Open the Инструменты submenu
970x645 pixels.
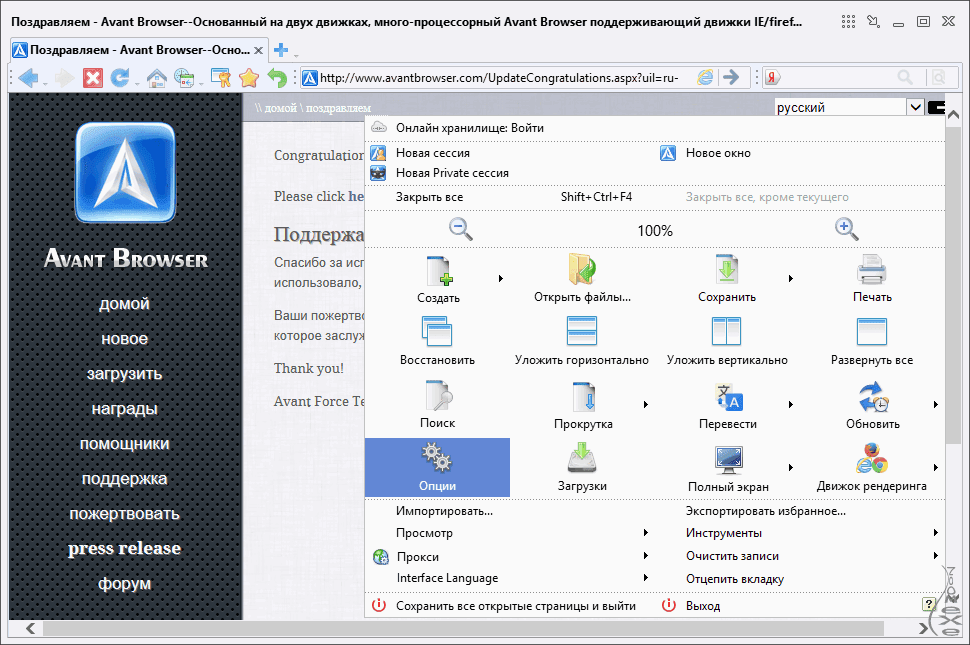(x=800, y=532)
